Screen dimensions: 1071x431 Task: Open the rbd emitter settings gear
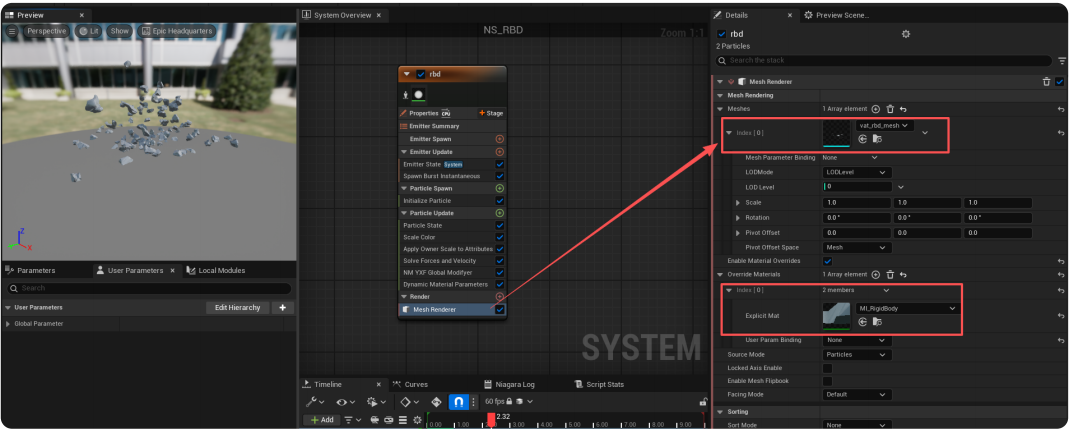click(x=906, y=34)
